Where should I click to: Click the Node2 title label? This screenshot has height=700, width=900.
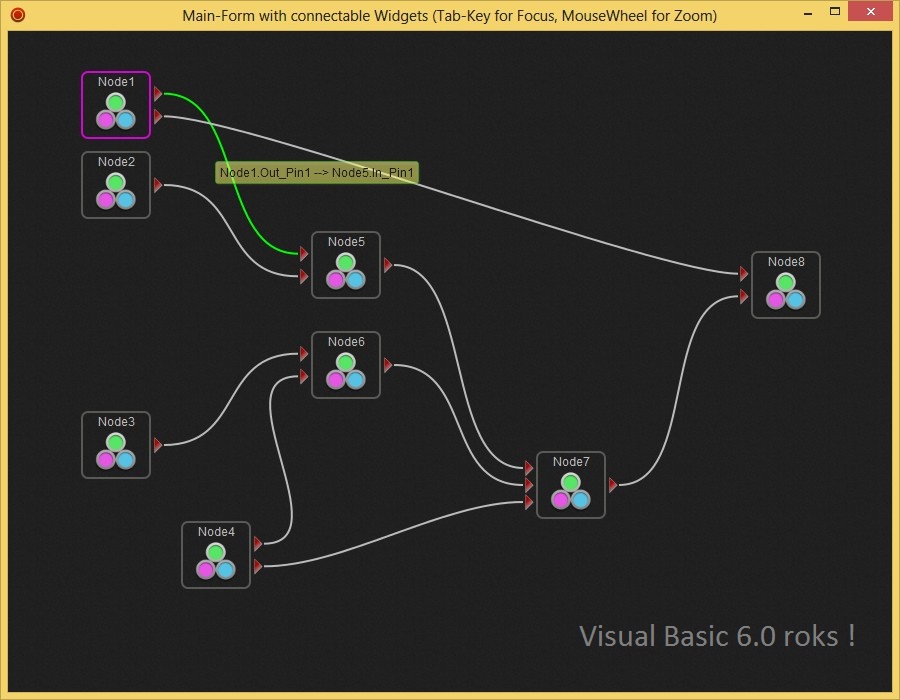(x=115, y=160)
